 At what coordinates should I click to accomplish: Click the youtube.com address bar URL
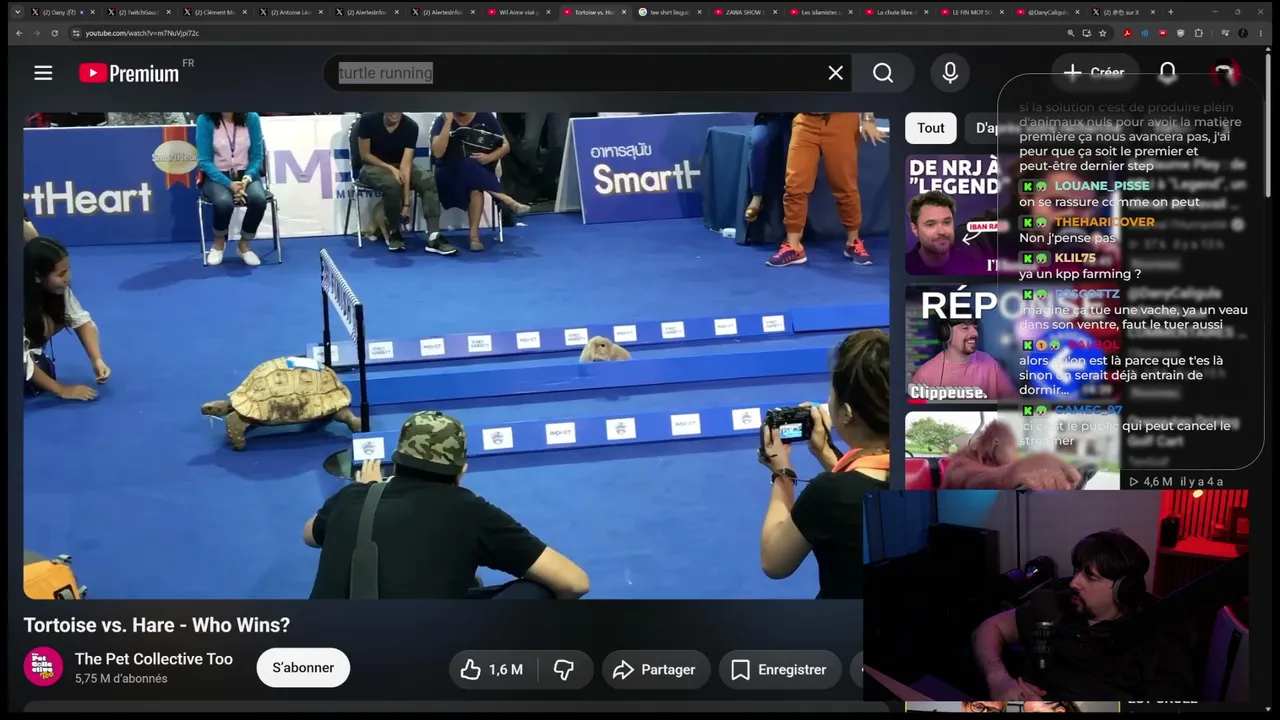tap(142, 33)
